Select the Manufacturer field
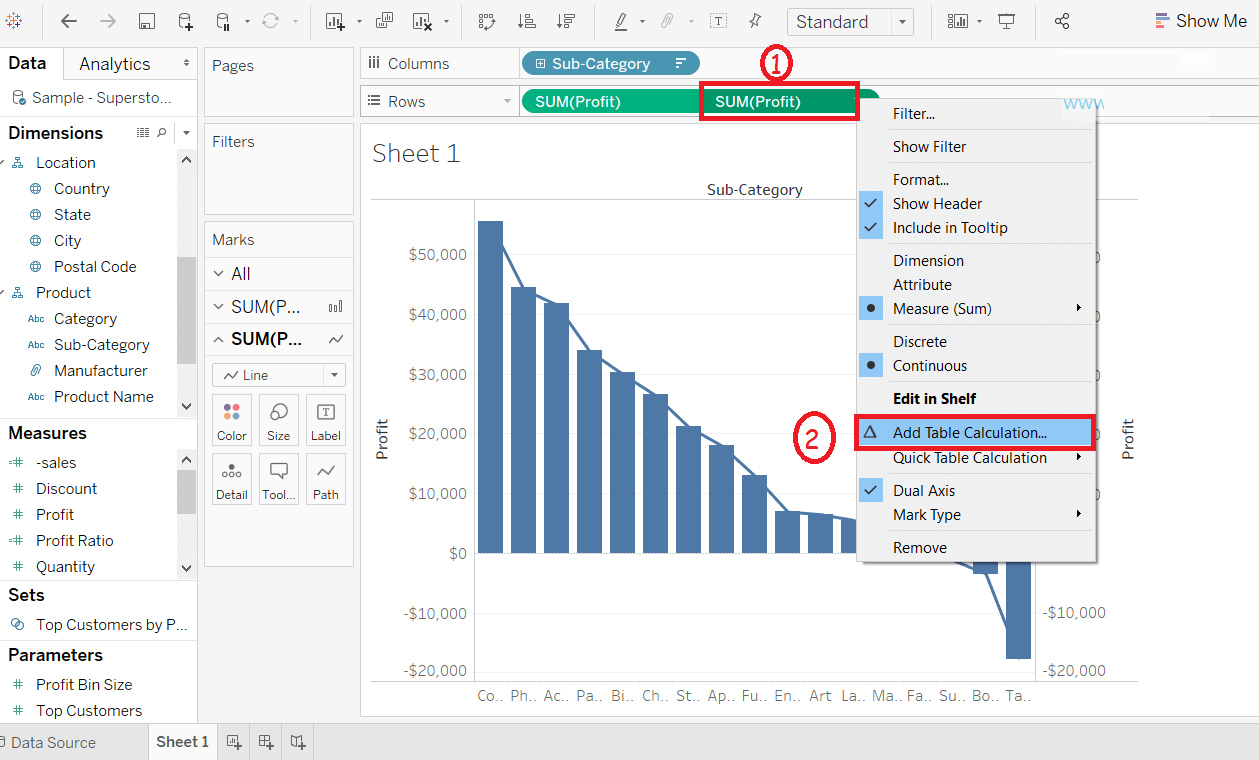This screenshot has width=1259, height=760. coord(101,371)
